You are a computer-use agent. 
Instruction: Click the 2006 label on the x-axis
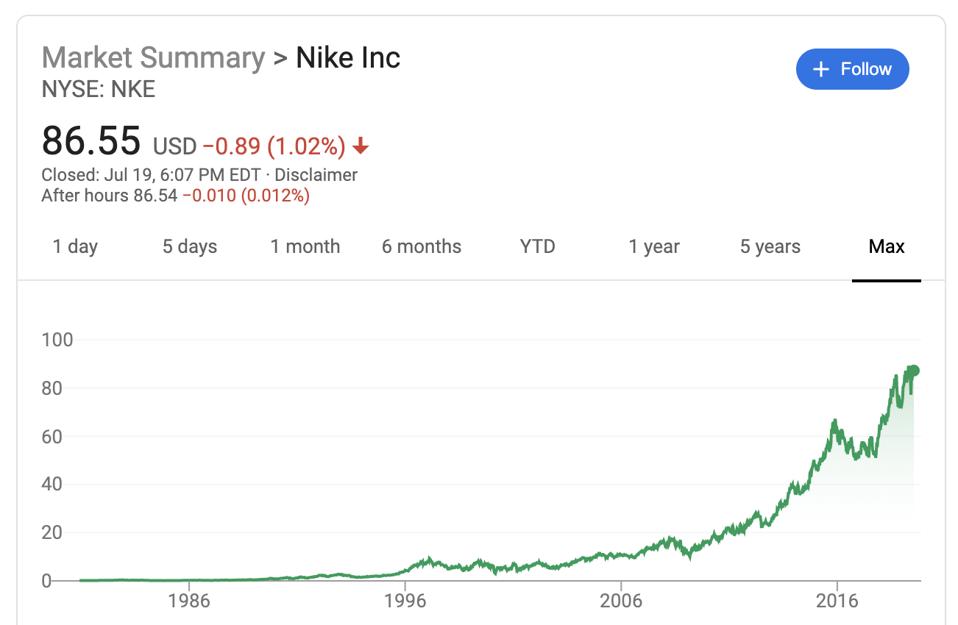click(621, 601)
